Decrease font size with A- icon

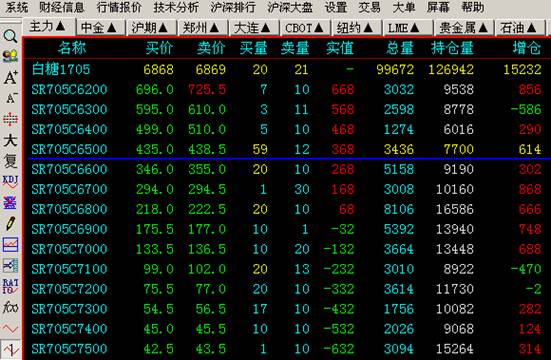tap(11, 98)
